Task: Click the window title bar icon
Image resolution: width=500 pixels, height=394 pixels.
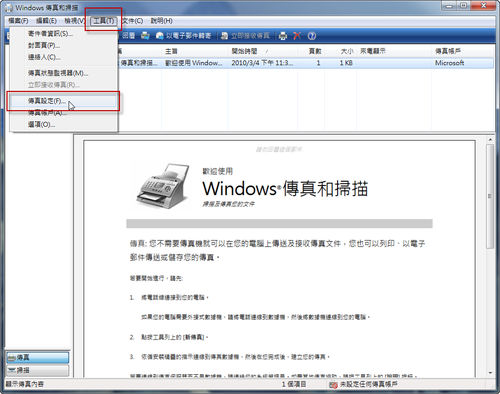Action: click(x=9, y=8)
